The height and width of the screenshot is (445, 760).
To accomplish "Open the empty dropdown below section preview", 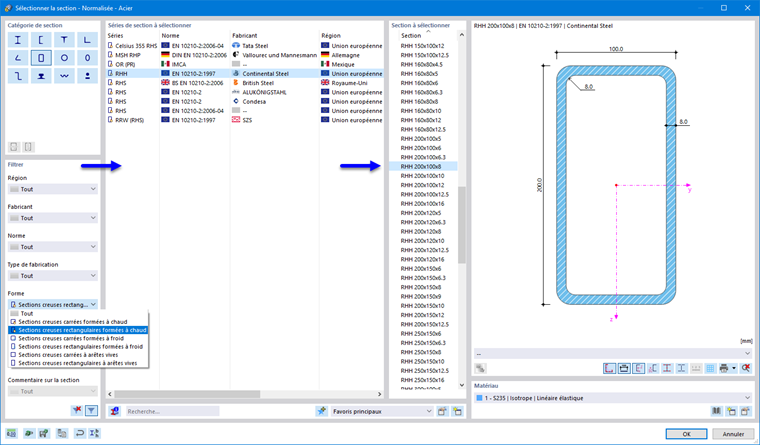I will point(613,353).
